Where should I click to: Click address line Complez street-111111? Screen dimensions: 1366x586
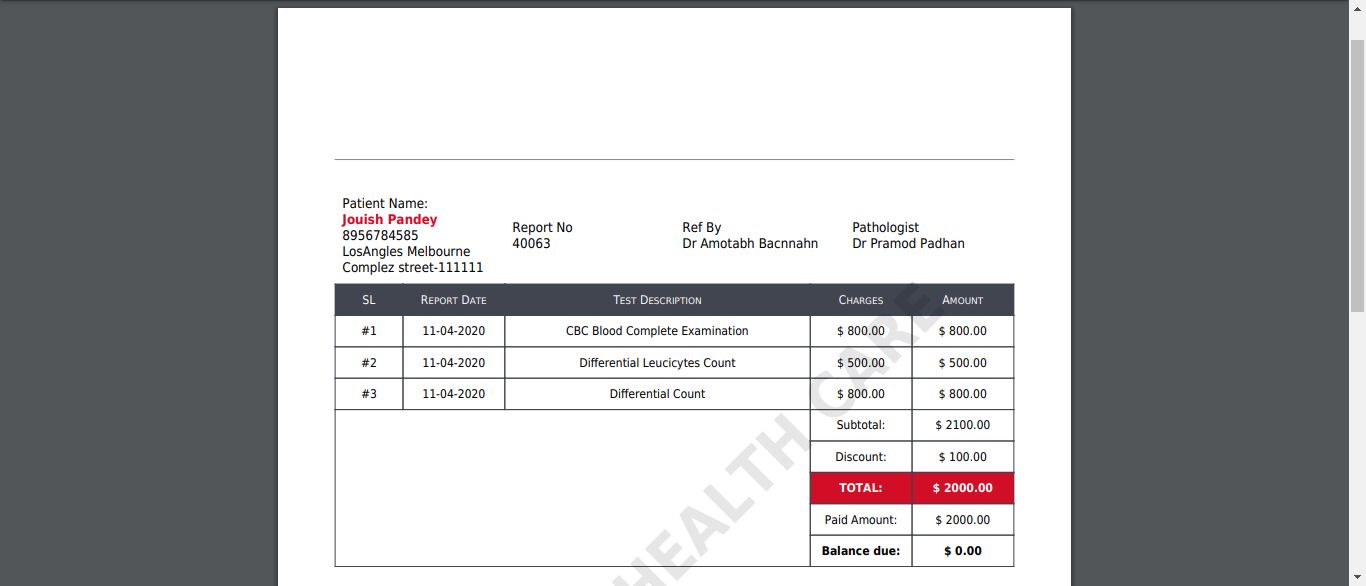click(412, 268)
